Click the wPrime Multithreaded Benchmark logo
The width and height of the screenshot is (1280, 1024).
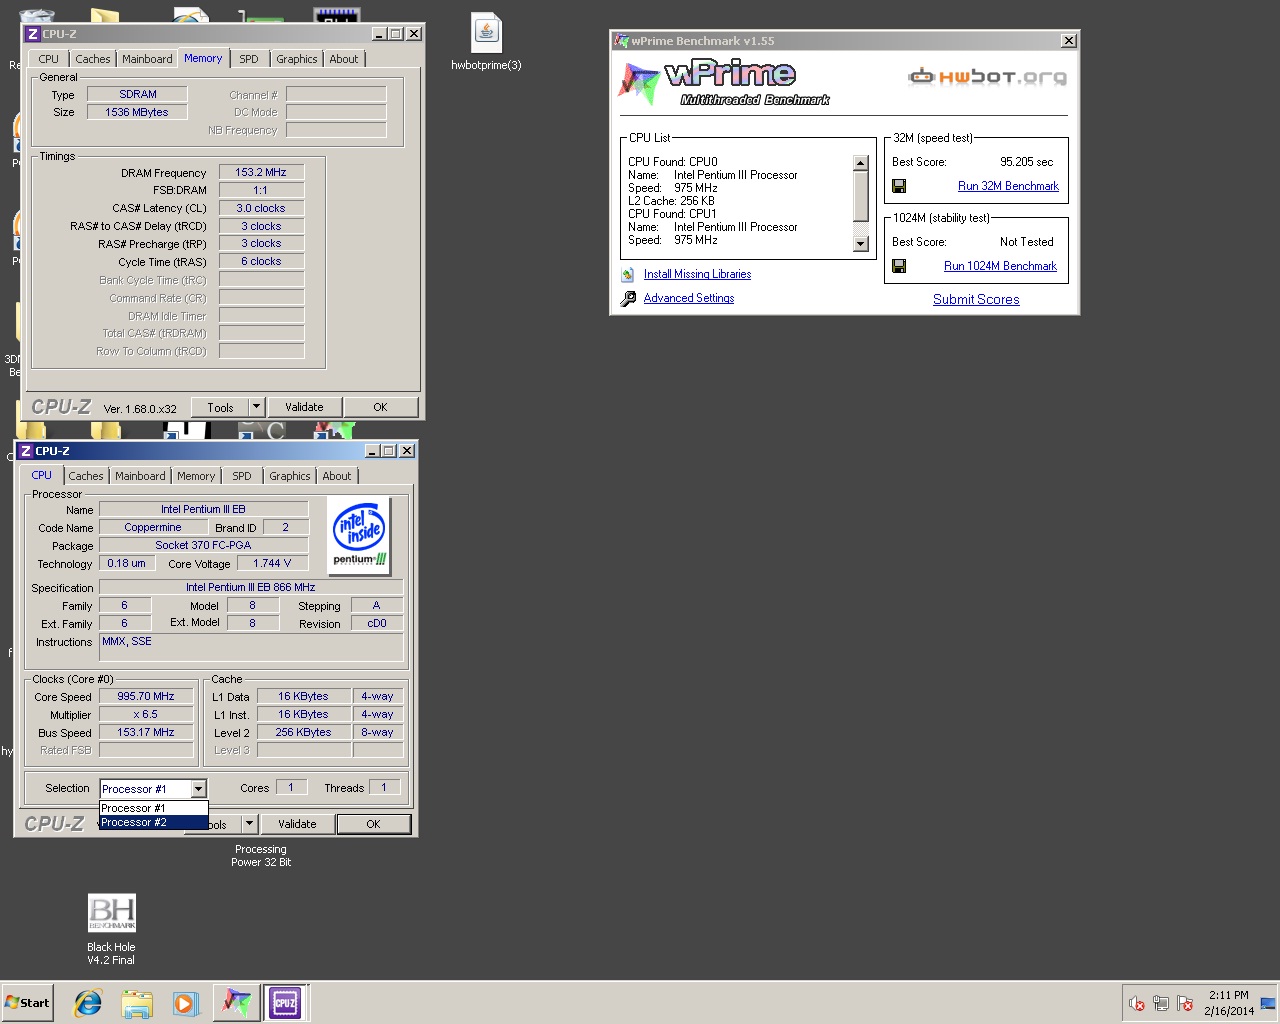pyautogui.click(x=723, y=82)
